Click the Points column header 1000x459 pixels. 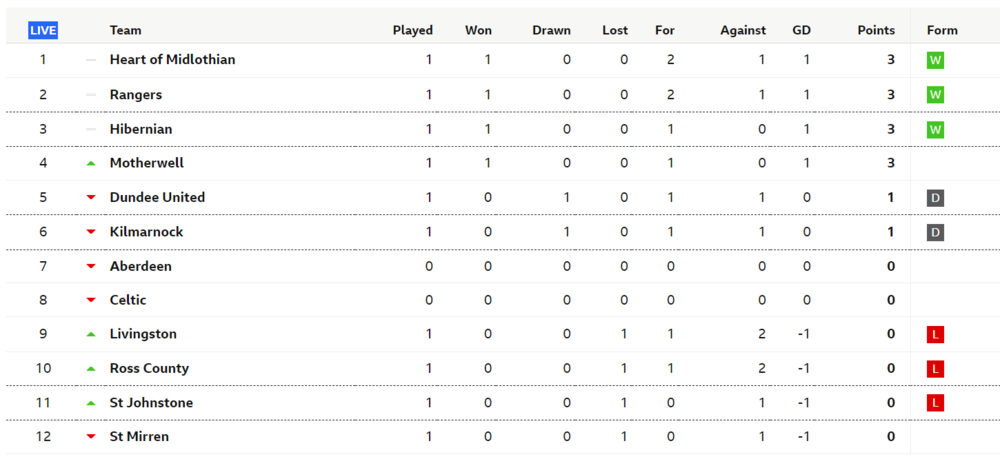[x=876, y=30]
